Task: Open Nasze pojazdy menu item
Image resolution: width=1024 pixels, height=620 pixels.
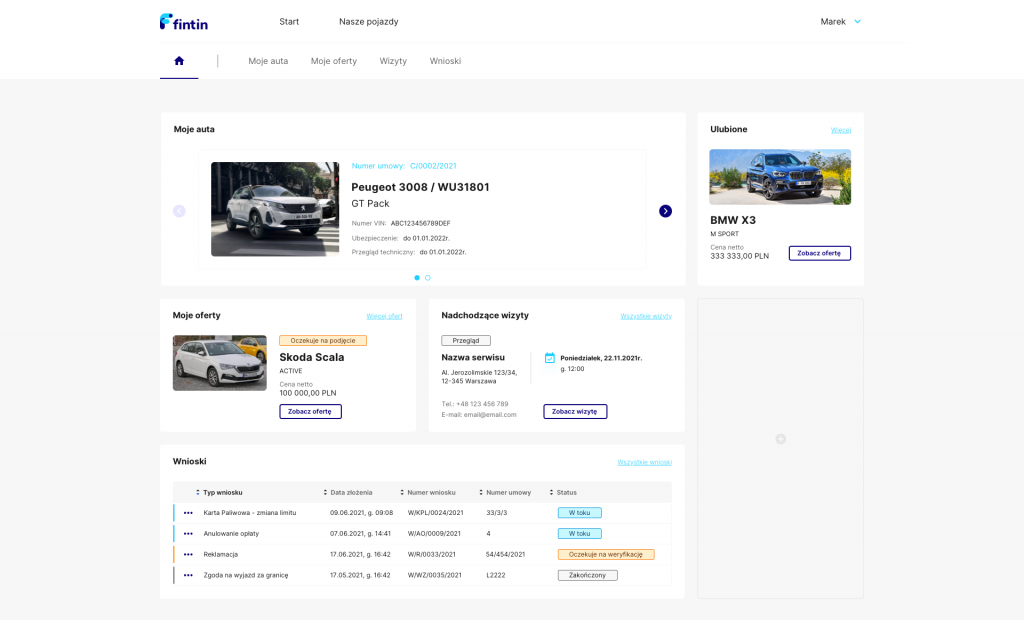Action: (x=368, y=22)
